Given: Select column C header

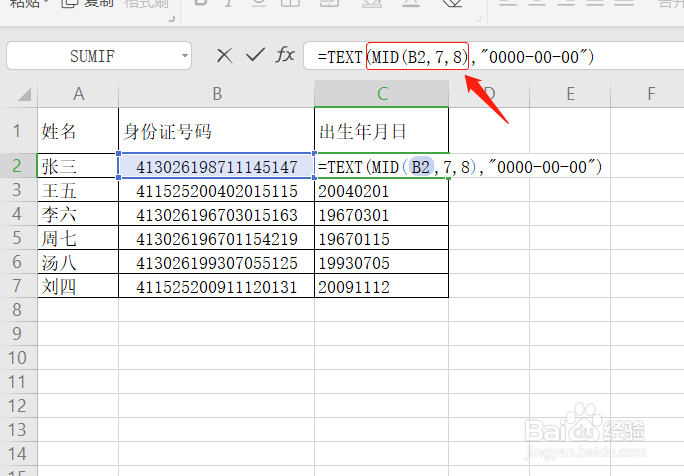Looking at the screenshot, I should (382, 94).
